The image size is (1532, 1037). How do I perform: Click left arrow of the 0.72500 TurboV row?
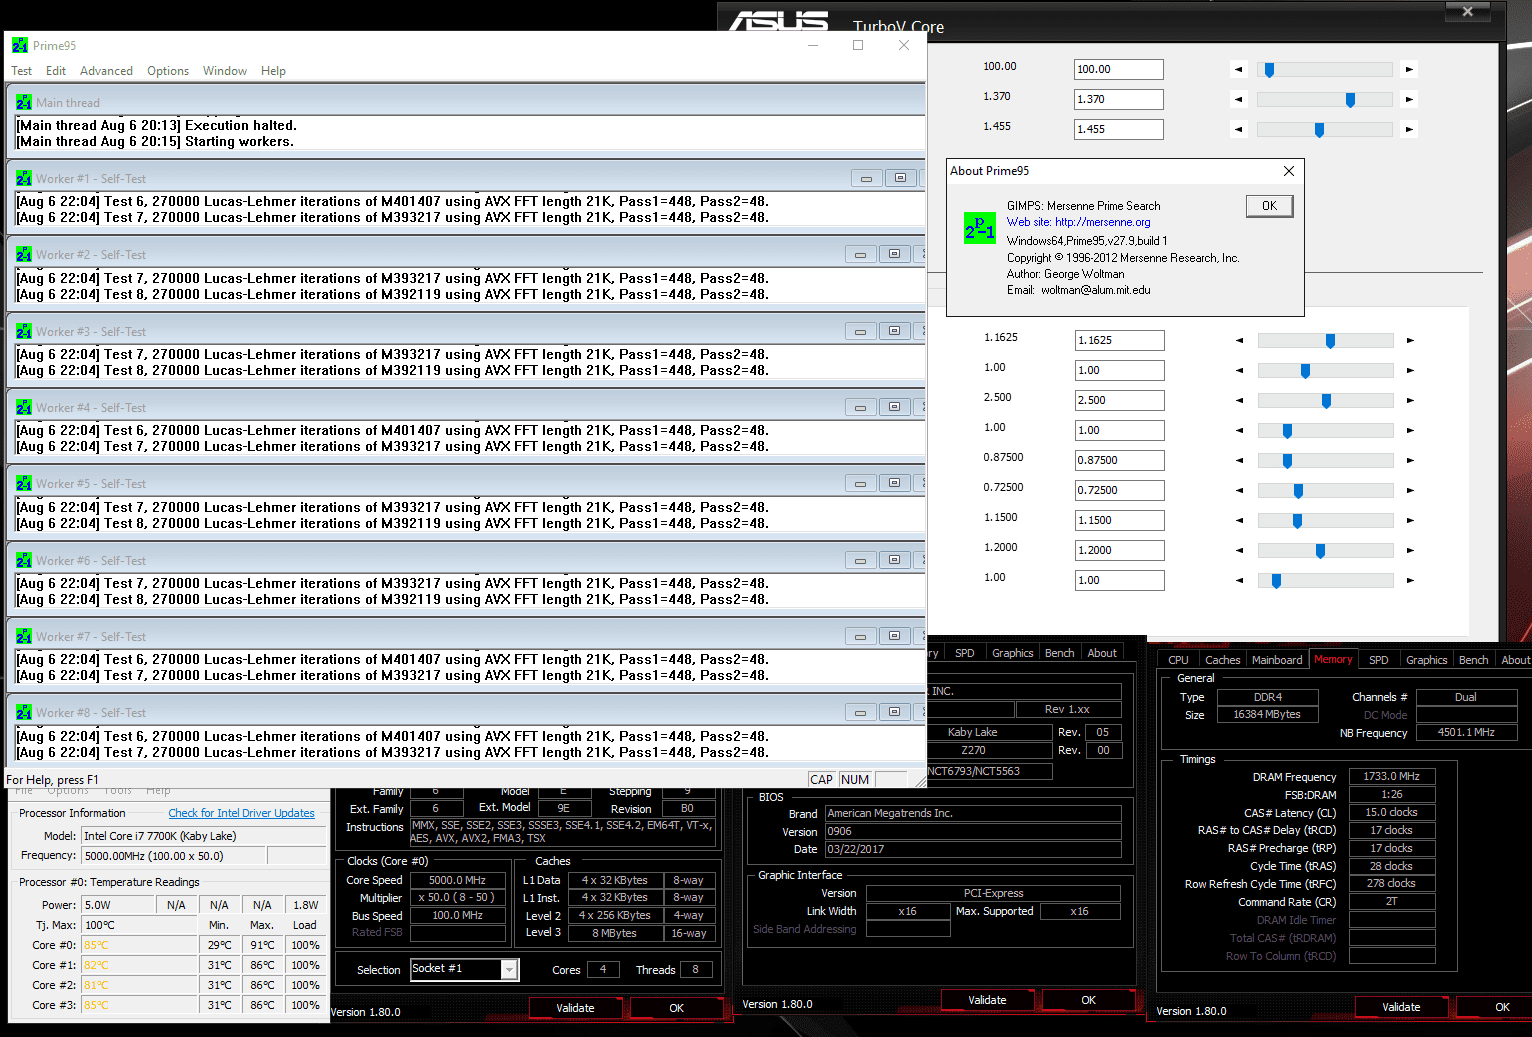click(x=1240, y=490)
